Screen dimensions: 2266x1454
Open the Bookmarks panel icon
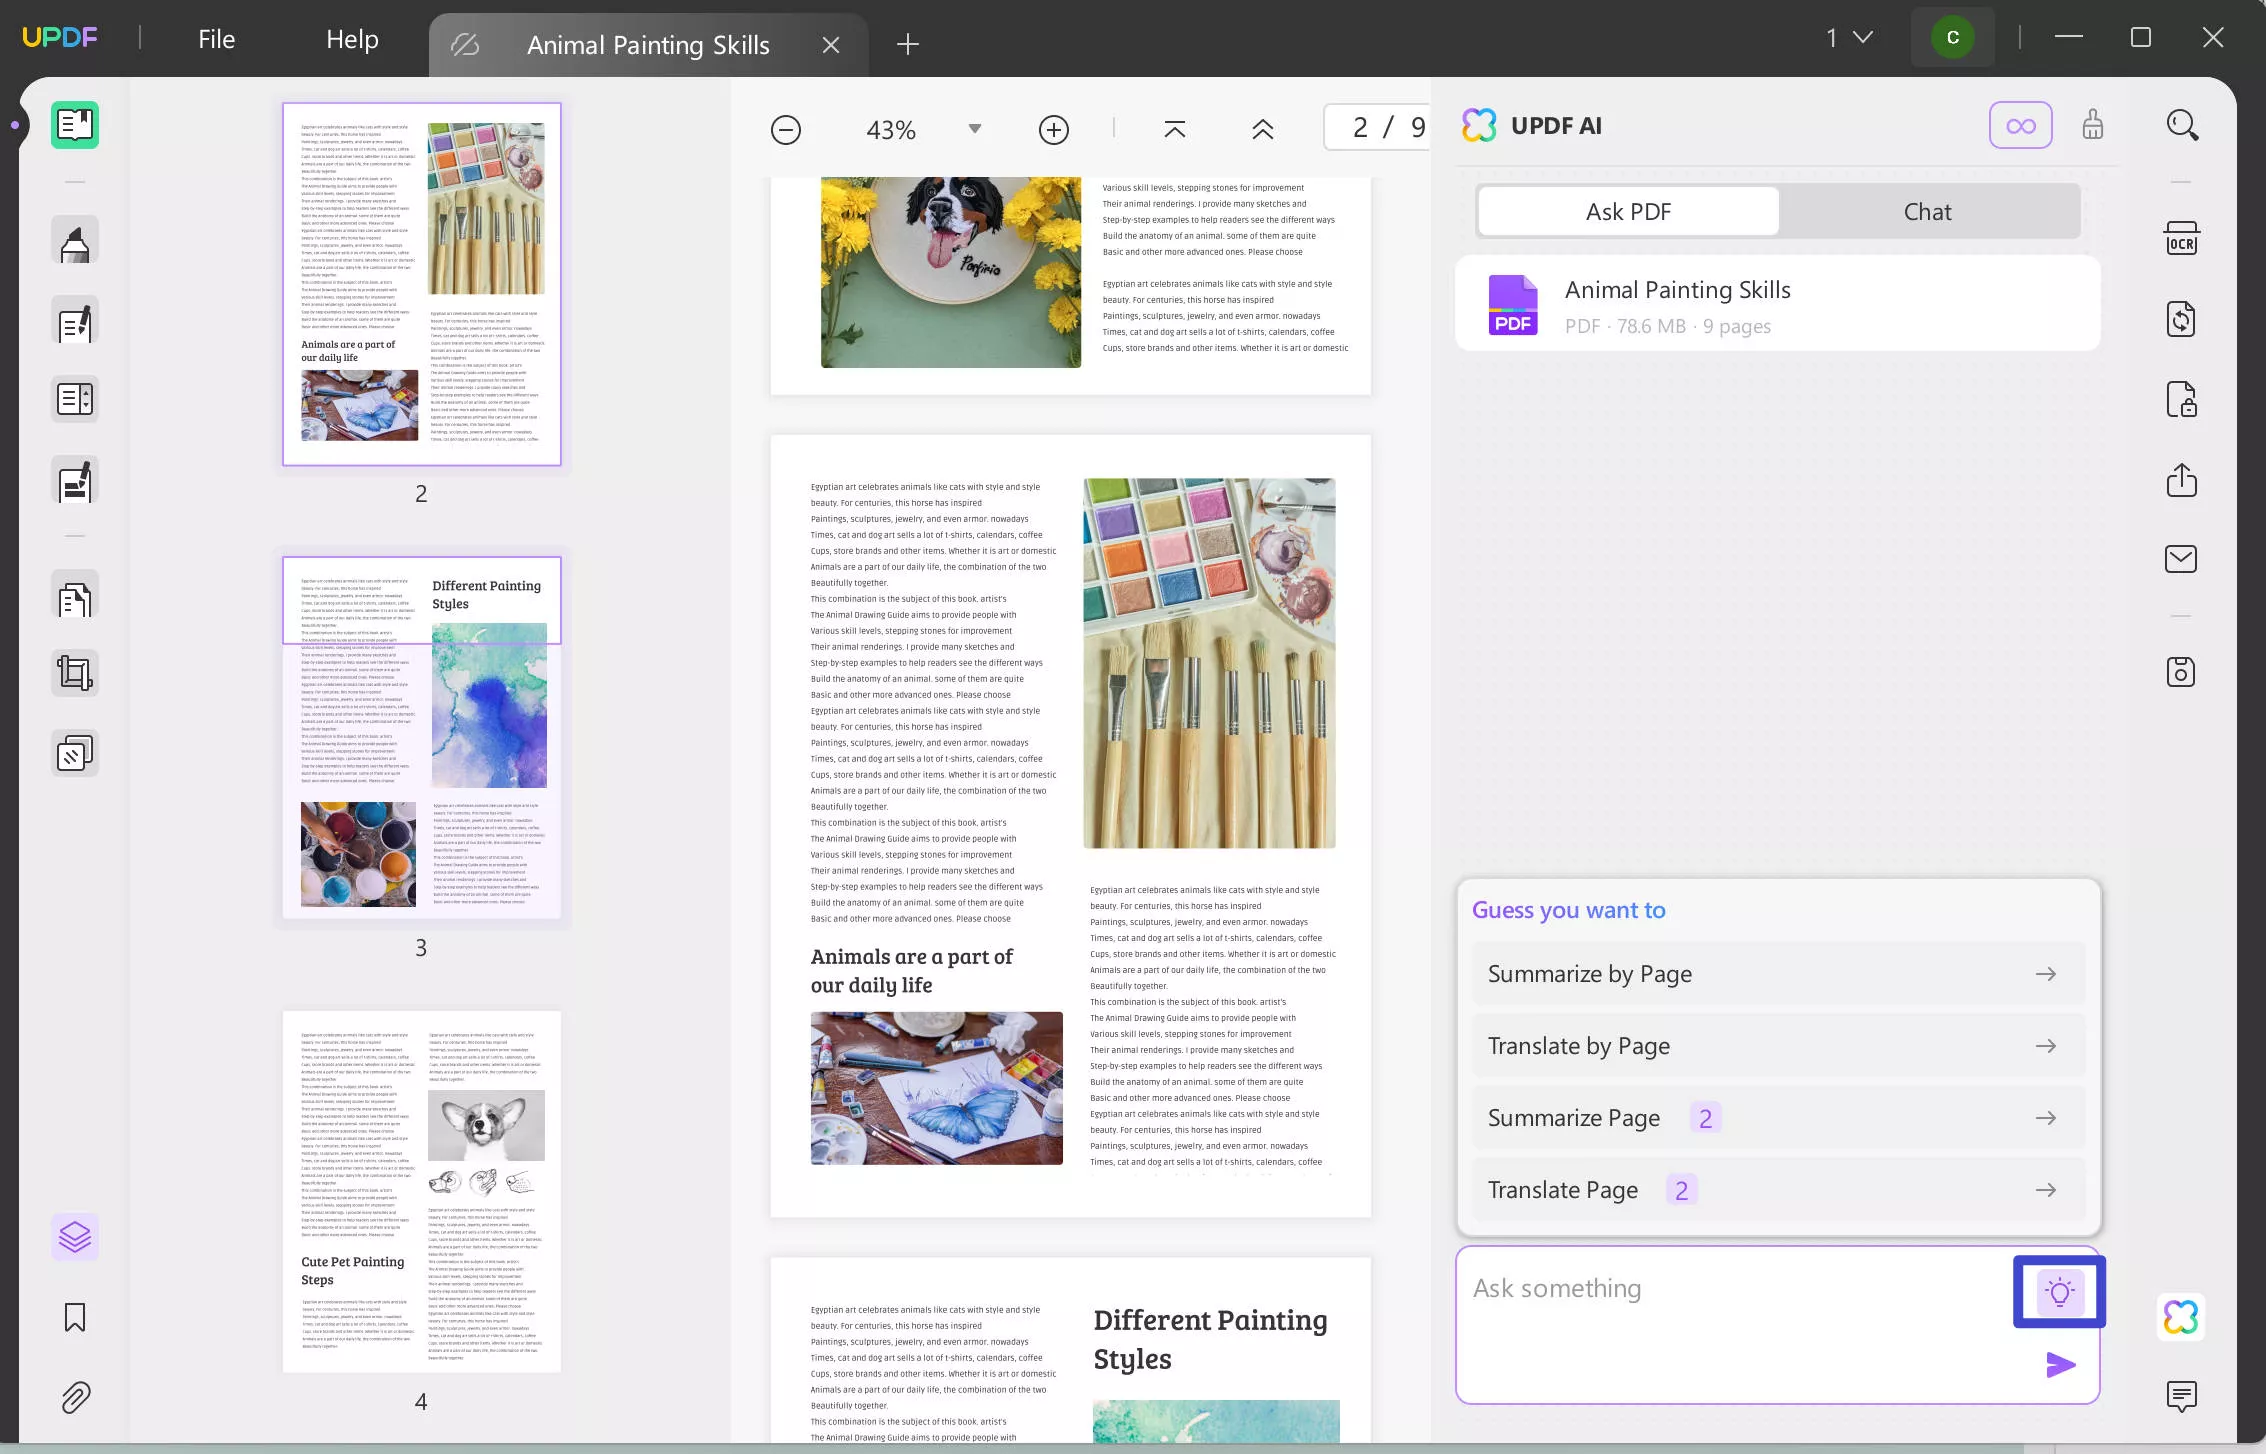coord(75,1317)
